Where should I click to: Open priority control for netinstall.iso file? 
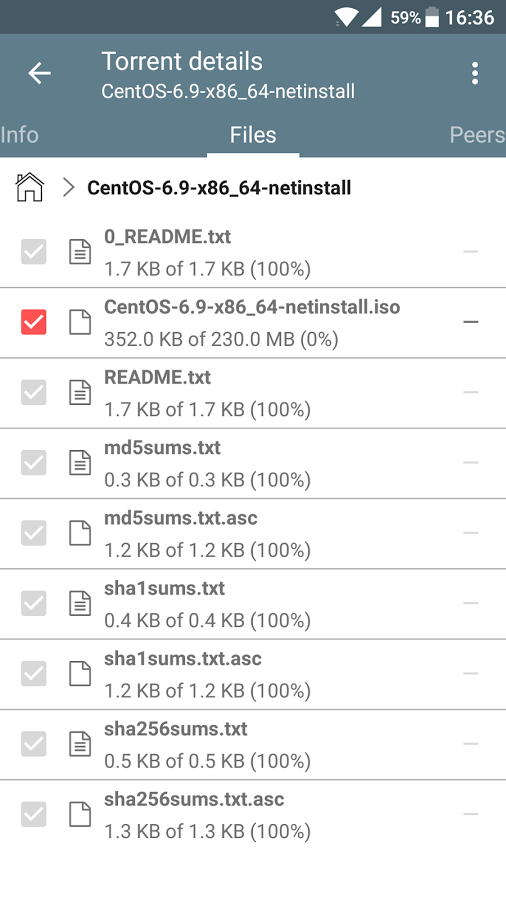click(x=470, y=322)
